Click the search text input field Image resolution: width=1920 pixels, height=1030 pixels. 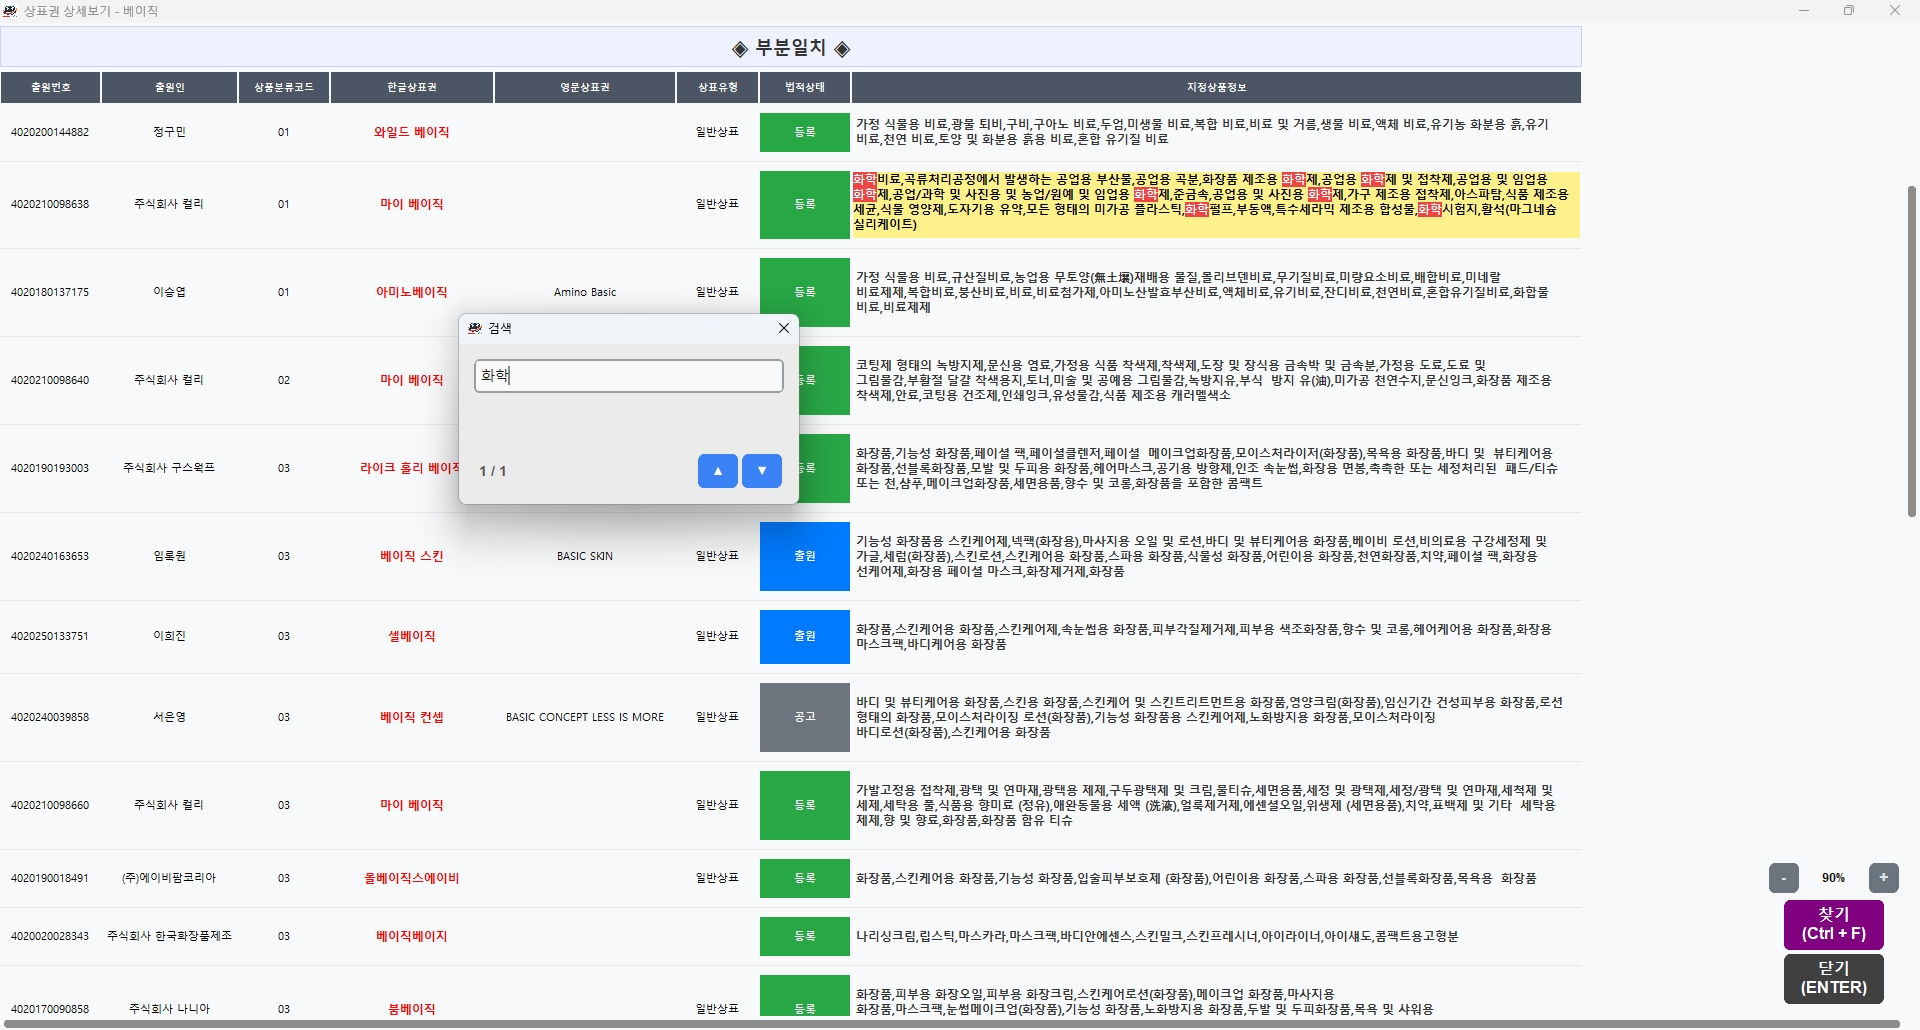(628, 376)
